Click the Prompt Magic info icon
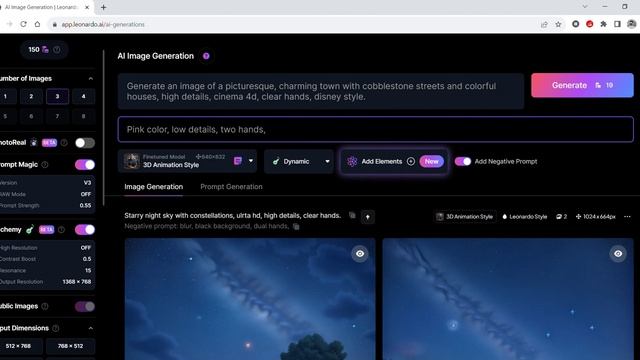The height and width of the screenshot is (360, 640). [x=45, y=164]
